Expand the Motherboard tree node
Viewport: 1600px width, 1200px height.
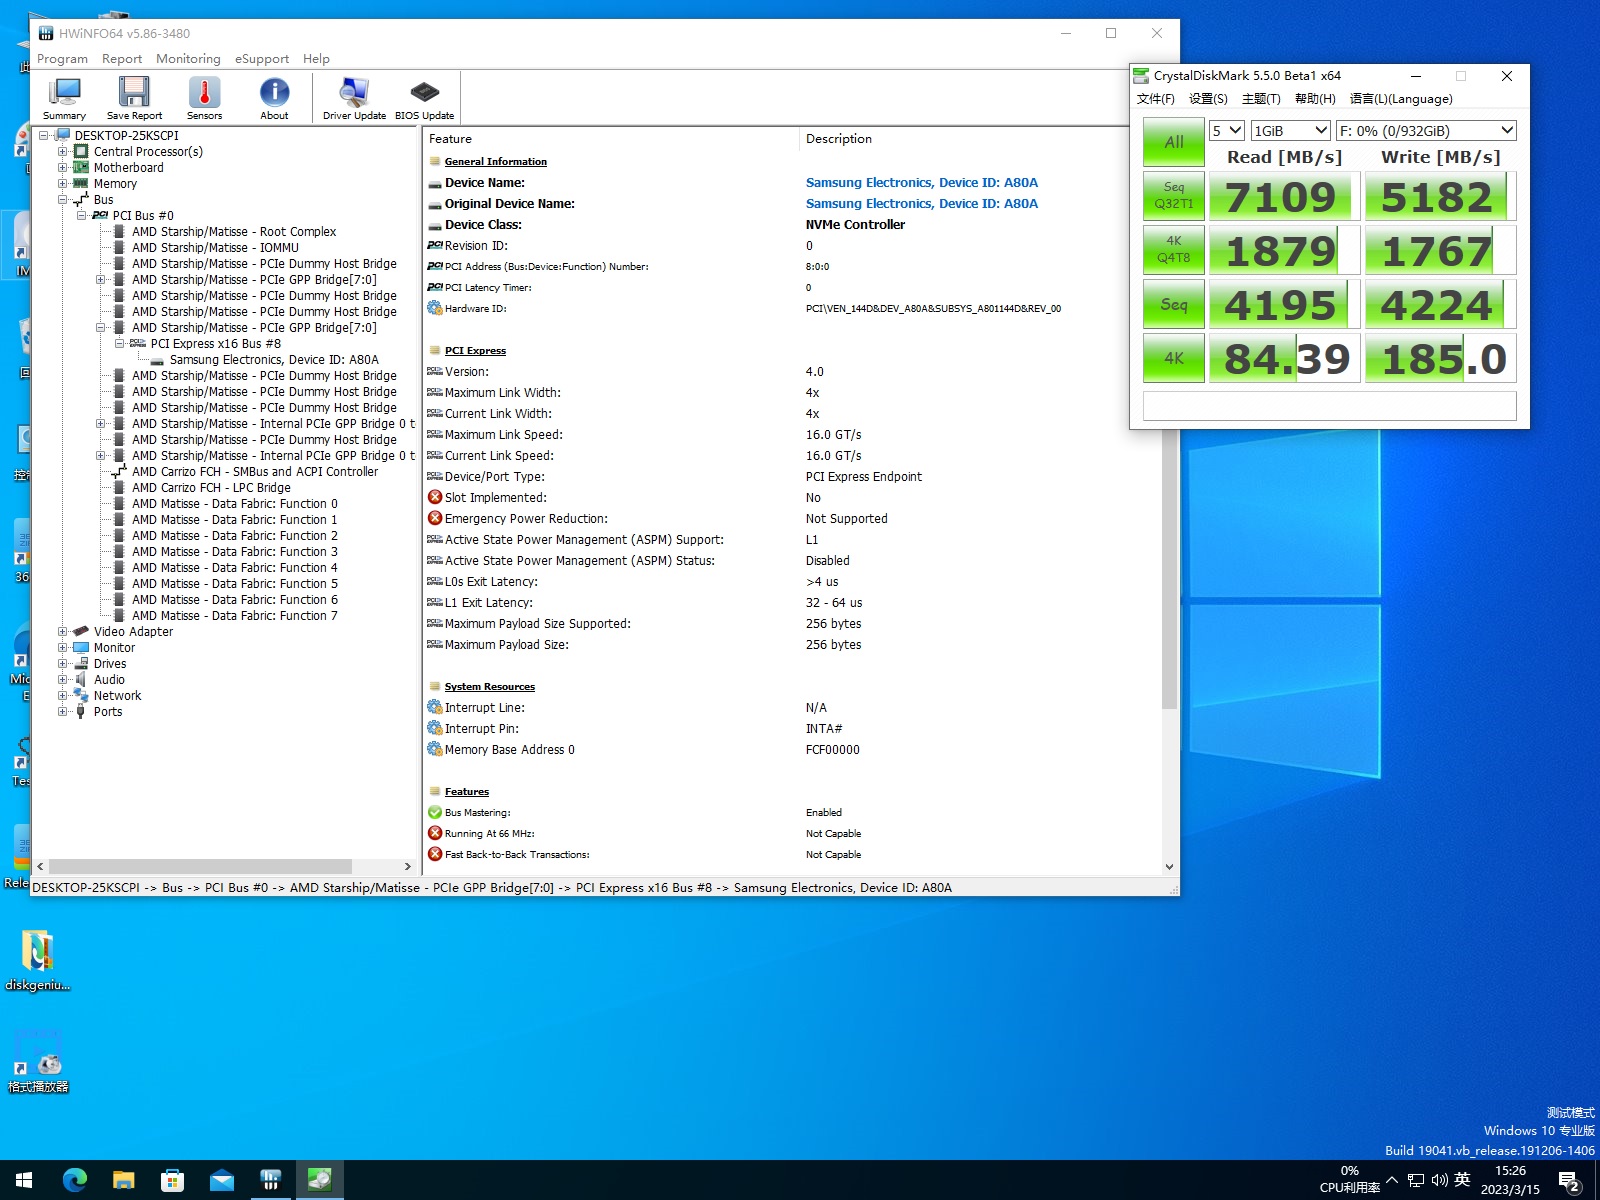point(62,168)
